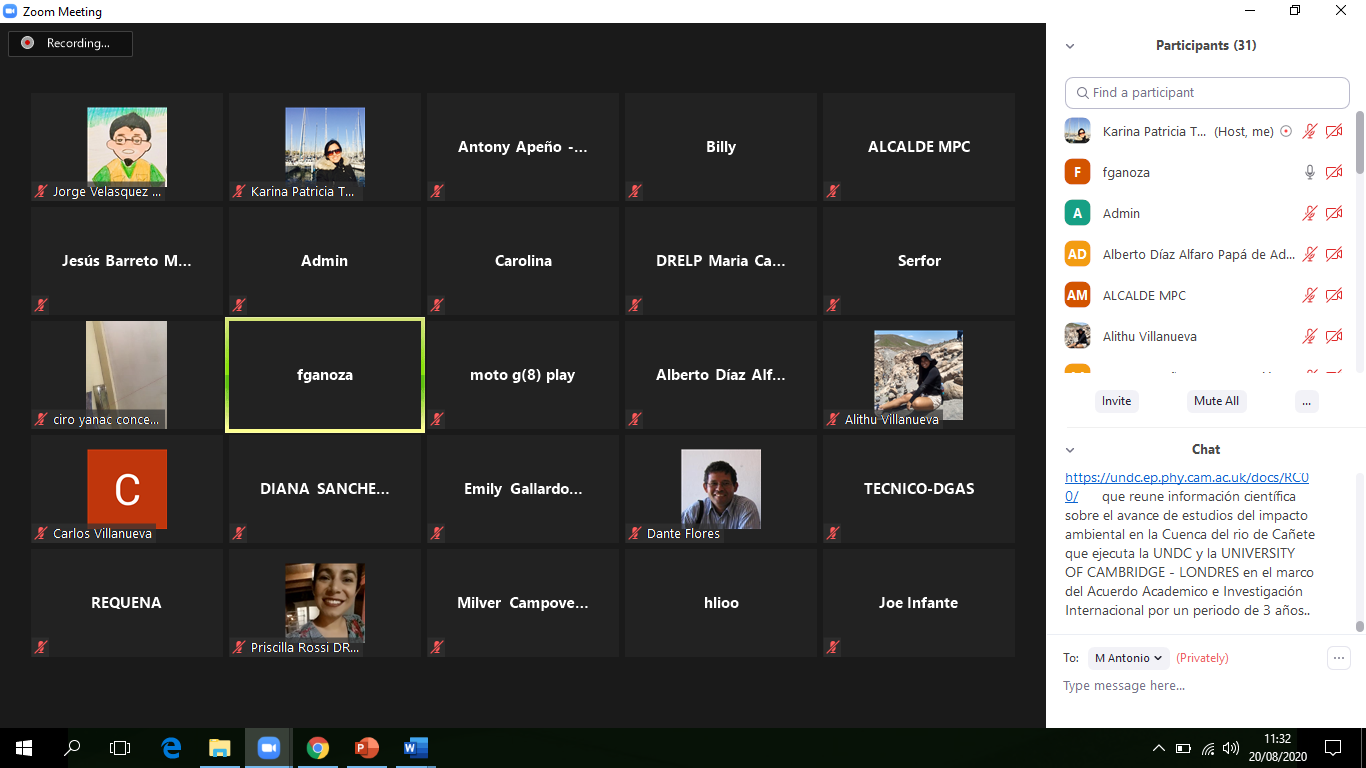This screenshot has height=768, width=1366.
Task: Open the undc.ep.phy.cam.ac.uk link in chat
Action: coord(1186,478)
